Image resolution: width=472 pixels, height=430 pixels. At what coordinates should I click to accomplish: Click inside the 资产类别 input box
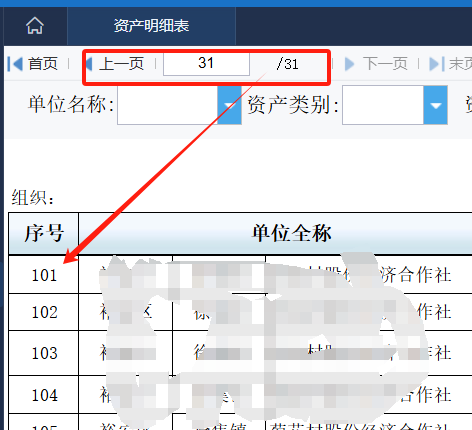[383, 105]
